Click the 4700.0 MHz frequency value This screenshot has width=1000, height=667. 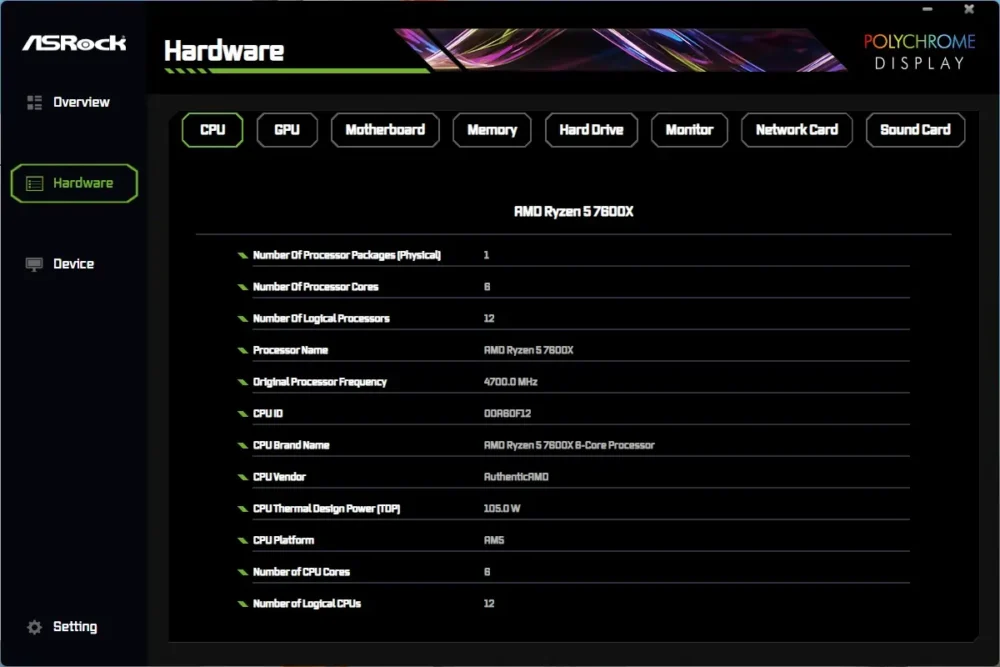[510, 382]
